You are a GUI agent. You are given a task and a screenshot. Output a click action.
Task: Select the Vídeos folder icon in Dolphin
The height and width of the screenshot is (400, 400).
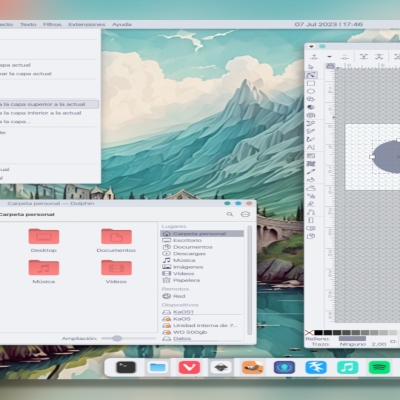[x=116, y=267]
